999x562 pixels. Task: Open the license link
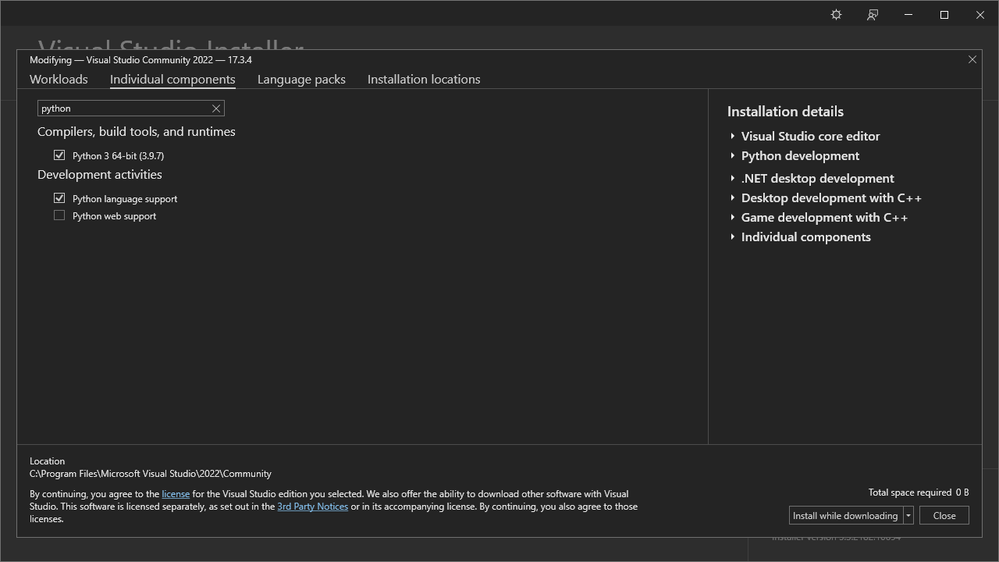(x=175, y=494)
